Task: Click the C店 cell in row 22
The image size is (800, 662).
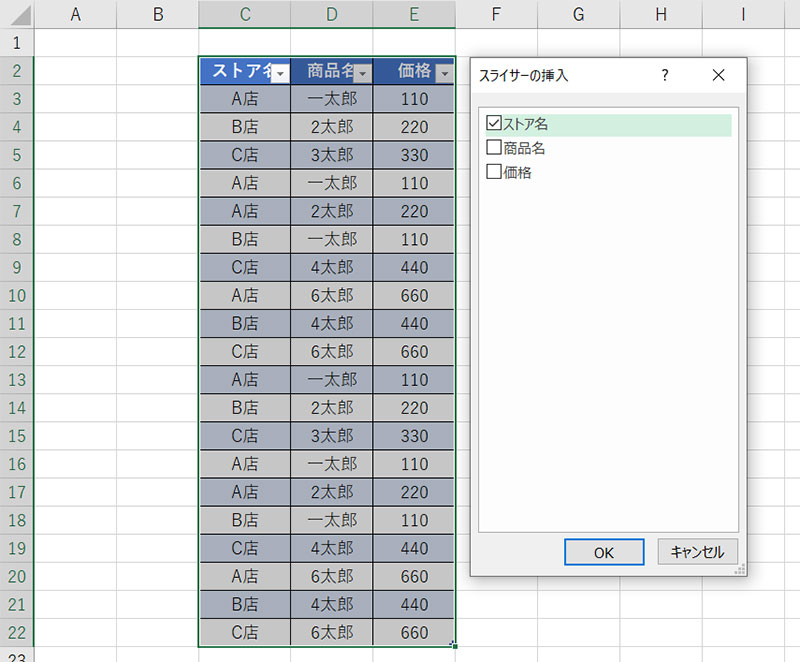Action: tap(244, 632)
